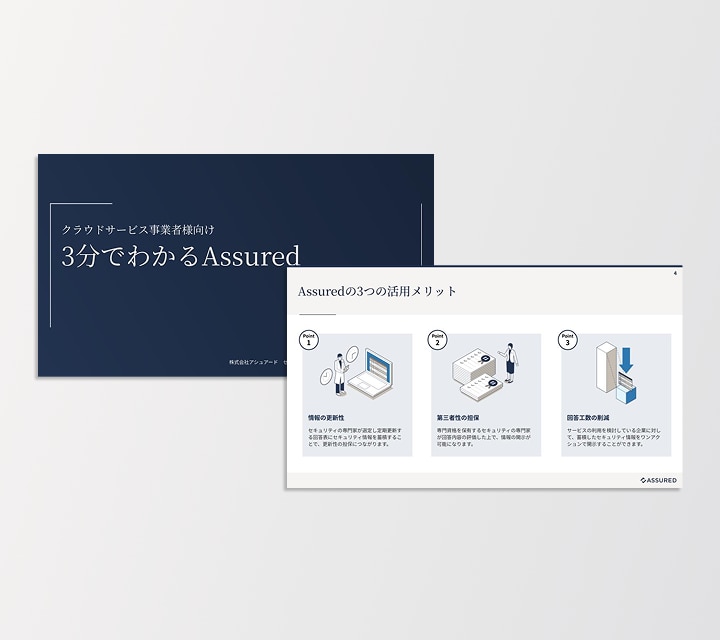Click the Point 2 circle badge
This screenshot has width=720, height=640.
[x=438, y=340]
